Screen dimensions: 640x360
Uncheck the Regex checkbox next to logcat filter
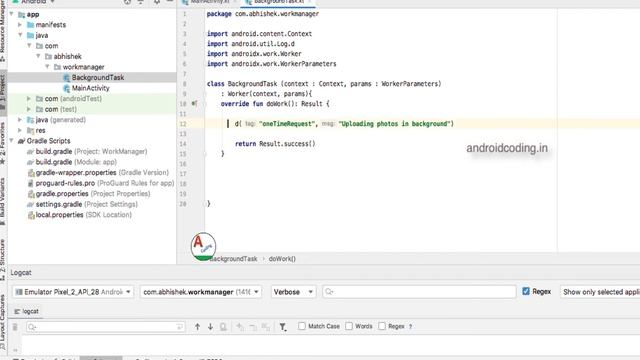click(526, 291)
